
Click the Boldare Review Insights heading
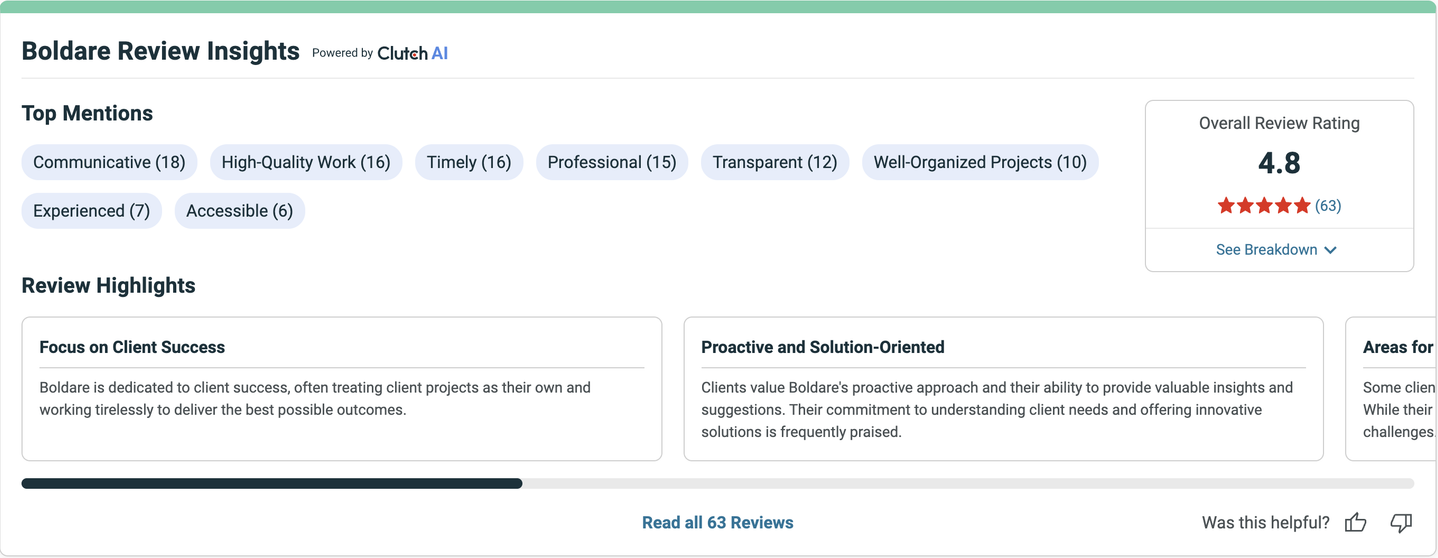[160, 51]
